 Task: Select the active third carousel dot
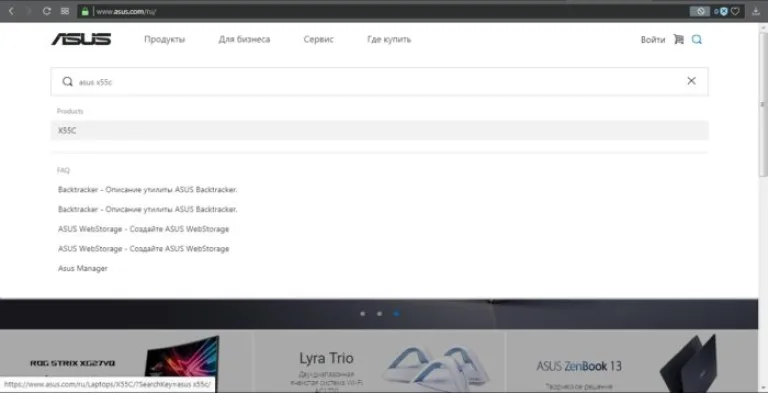click(x=396, y=314)
